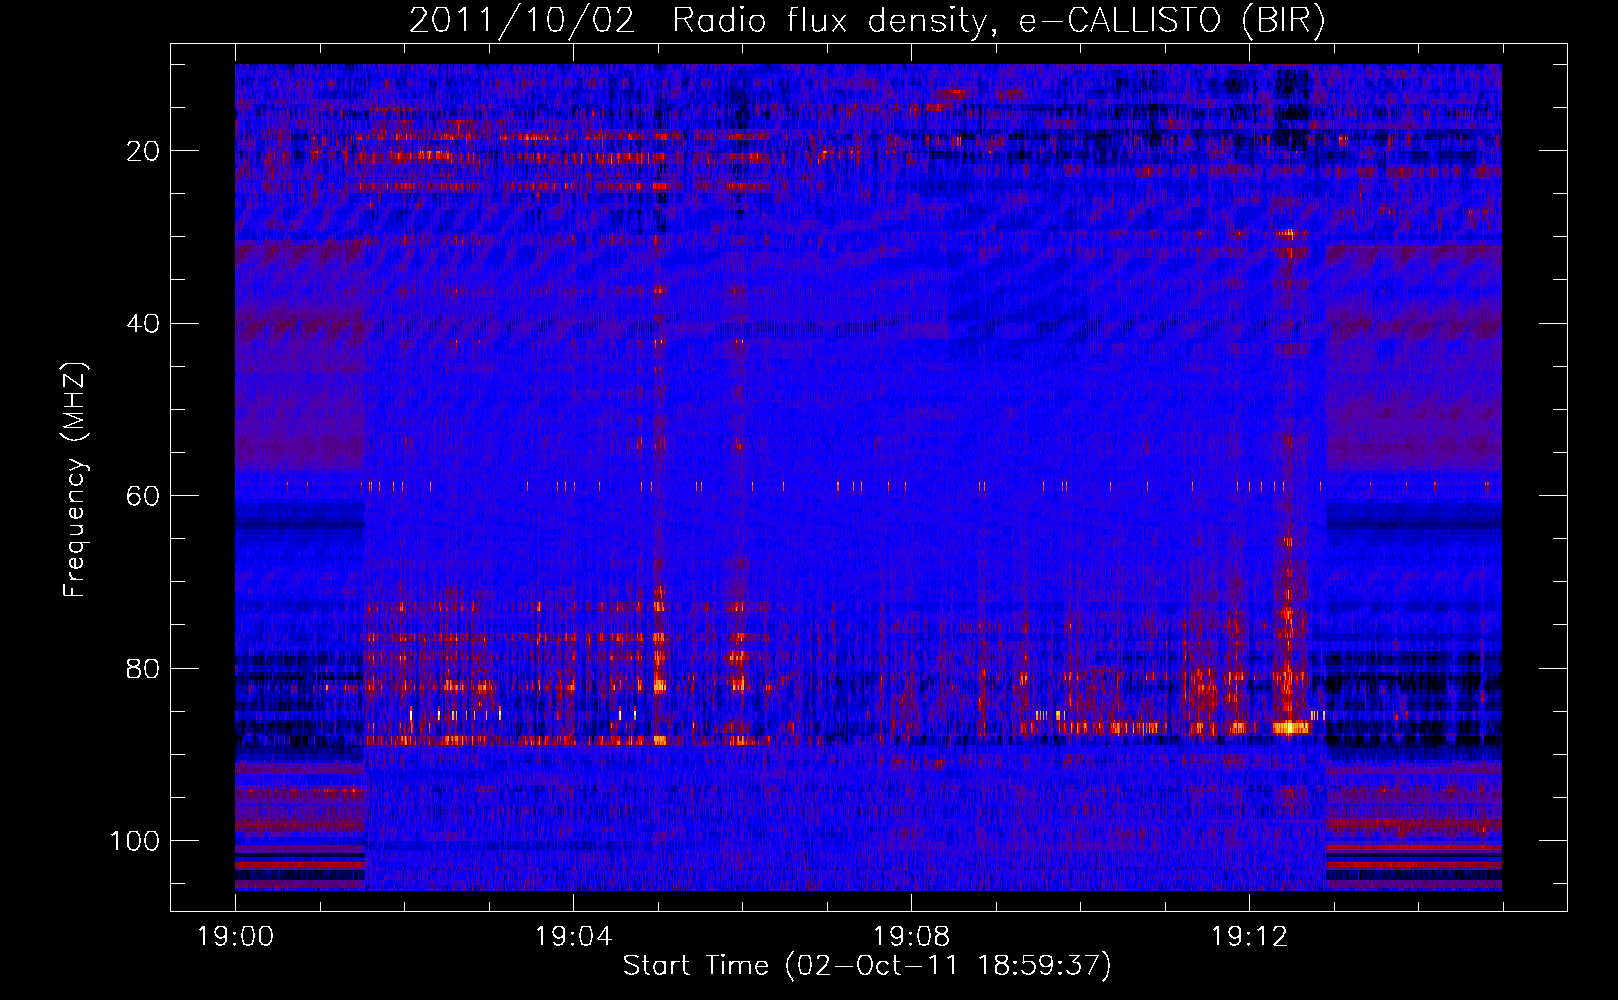This screenshot has width=1618, height=1000.
Task: Click the 19:12 time tick label
Action: point(1249,937)
